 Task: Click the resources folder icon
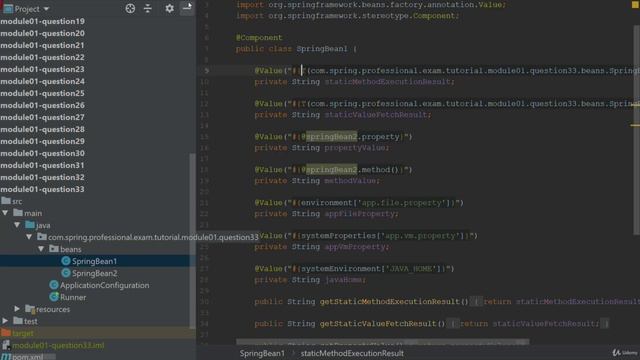pos(30,309)
